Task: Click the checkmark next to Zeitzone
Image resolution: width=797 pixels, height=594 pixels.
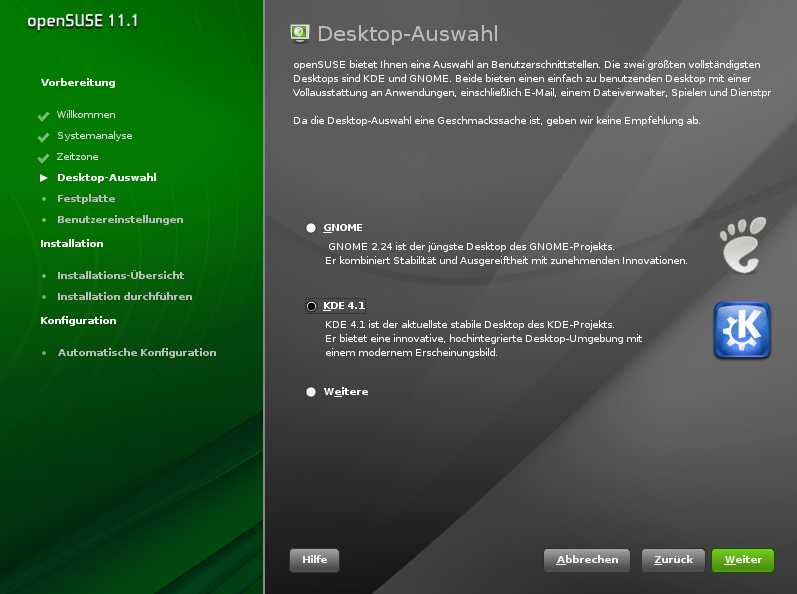Action: (x=43, y=158)
